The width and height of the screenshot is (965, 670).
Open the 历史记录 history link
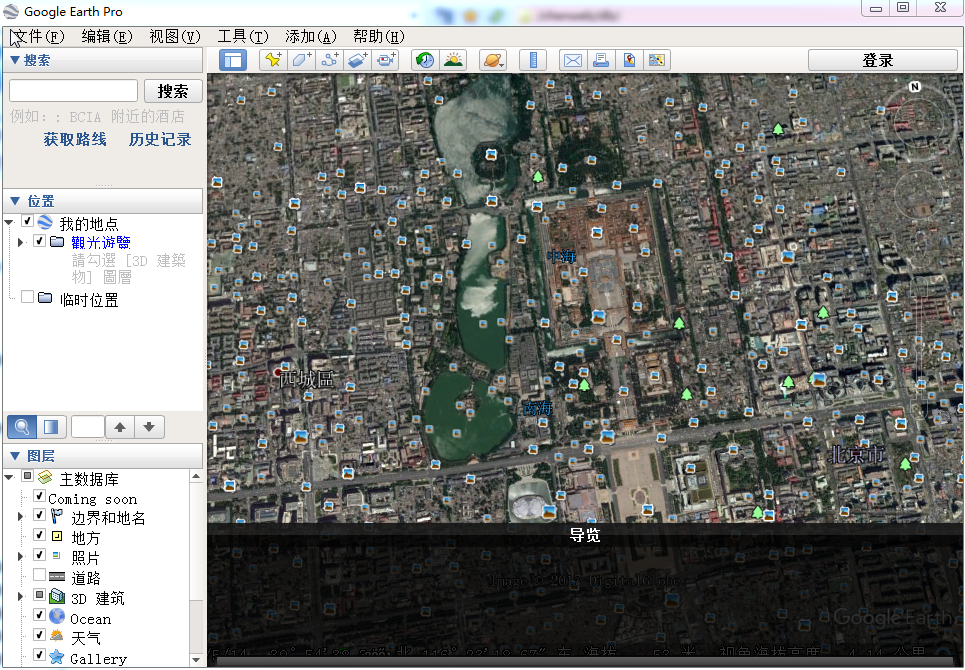coord(159,140)
